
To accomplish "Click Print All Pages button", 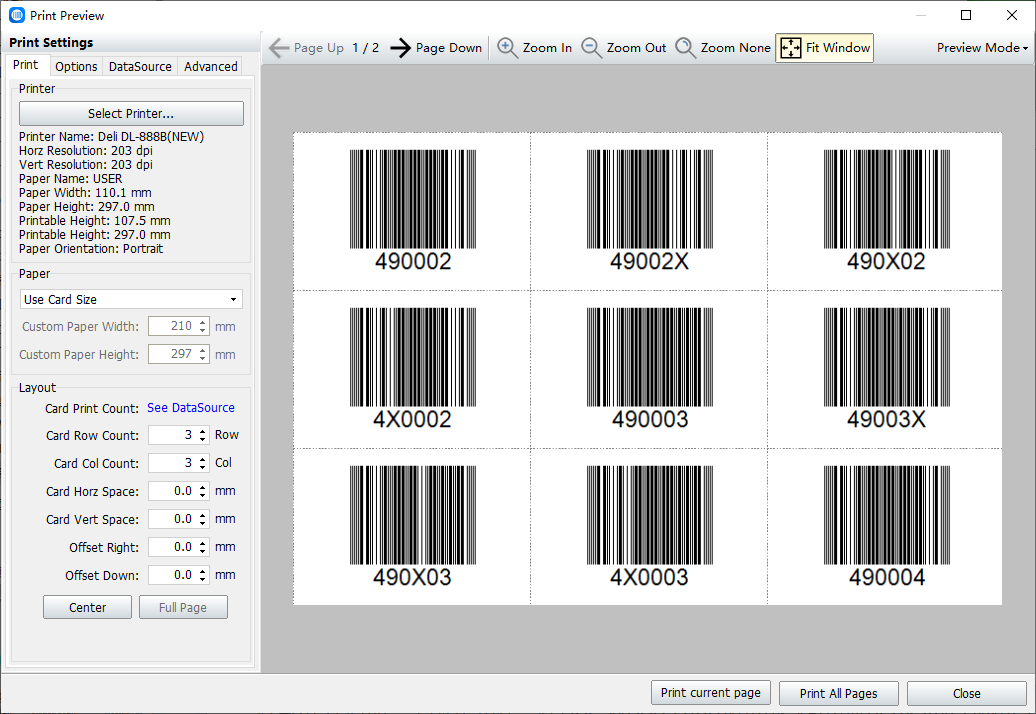I will pyautogui.click(x=838, y=694).
